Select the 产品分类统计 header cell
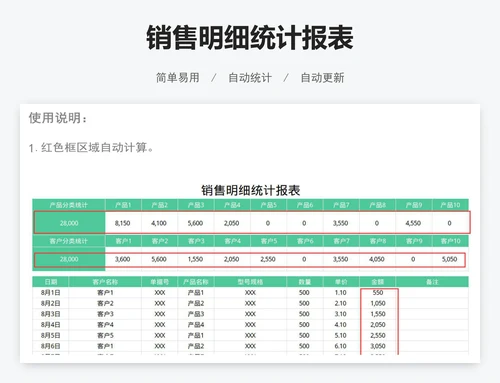 [69, 205]
